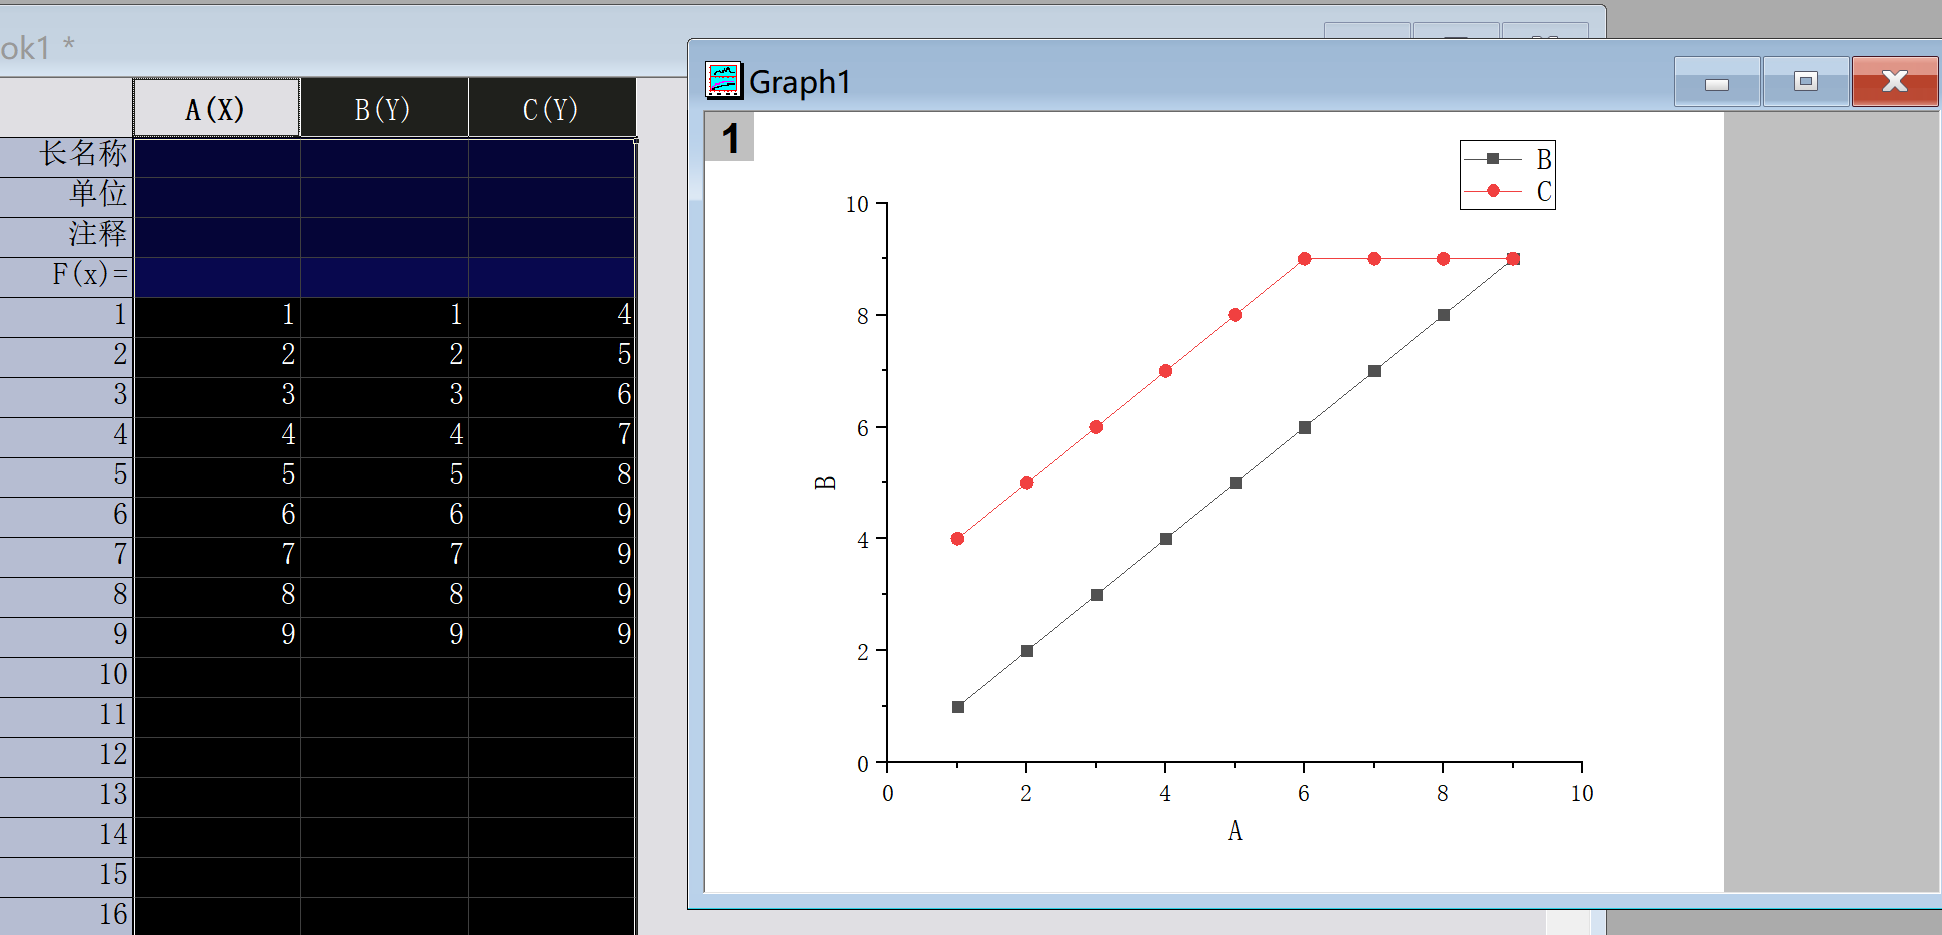Click legend entry C in graph

(x=1508, y=191)
